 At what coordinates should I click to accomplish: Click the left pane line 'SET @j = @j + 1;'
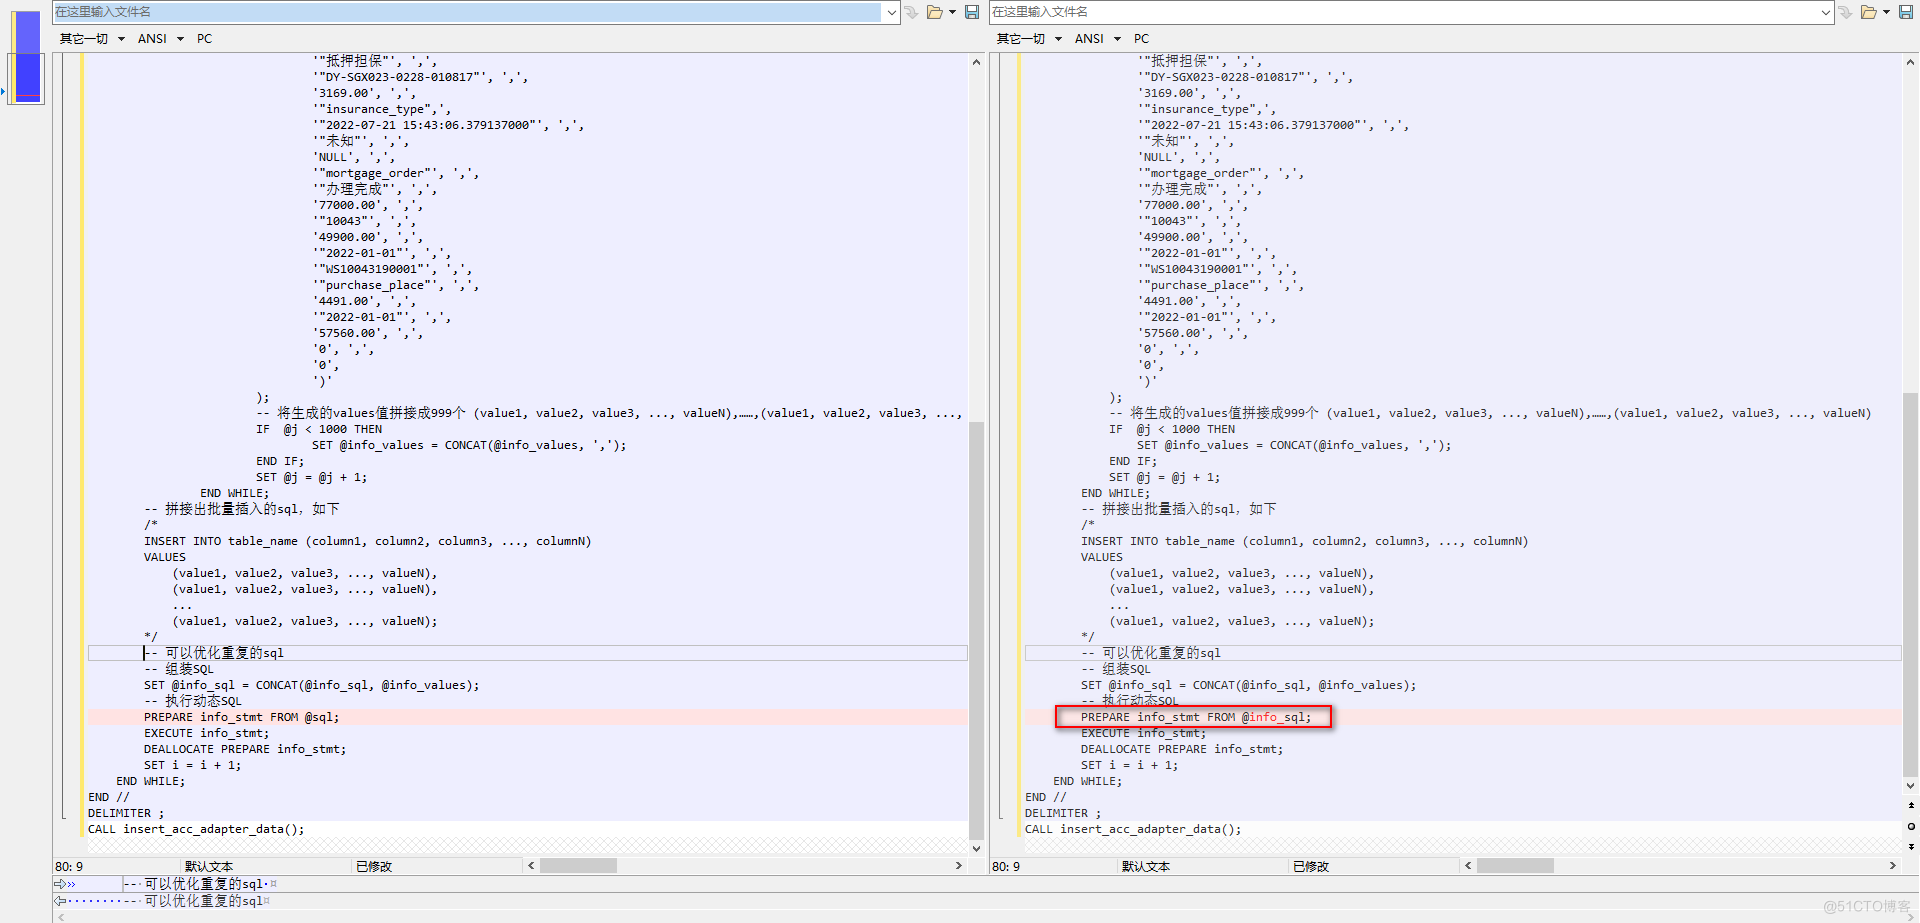312,477
